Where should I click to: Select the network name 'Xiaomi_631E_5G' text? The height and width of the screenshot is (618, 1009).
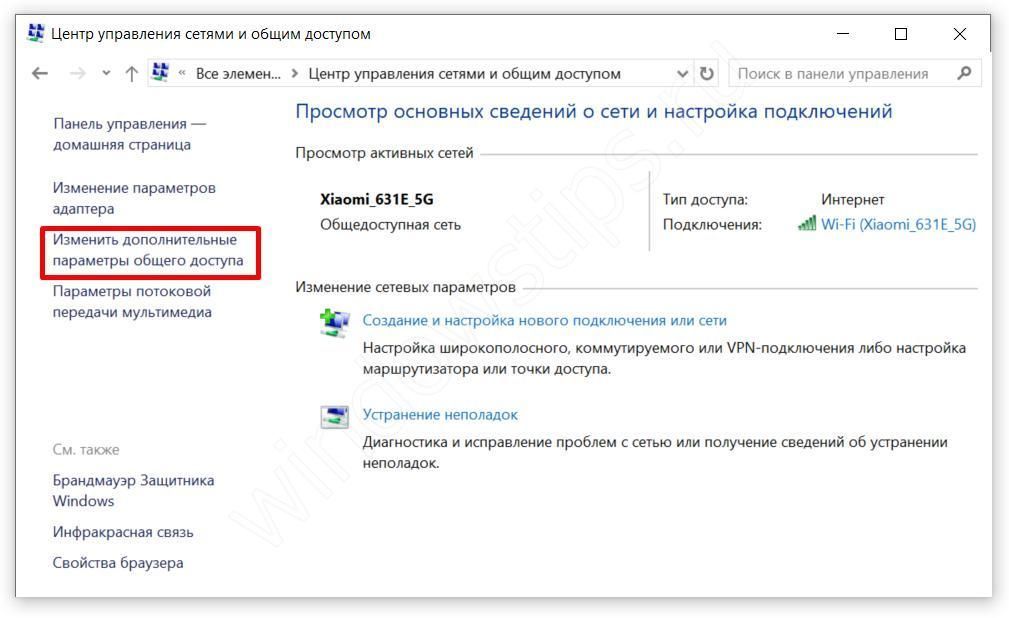pyautogui.click(x=377, y=200)
